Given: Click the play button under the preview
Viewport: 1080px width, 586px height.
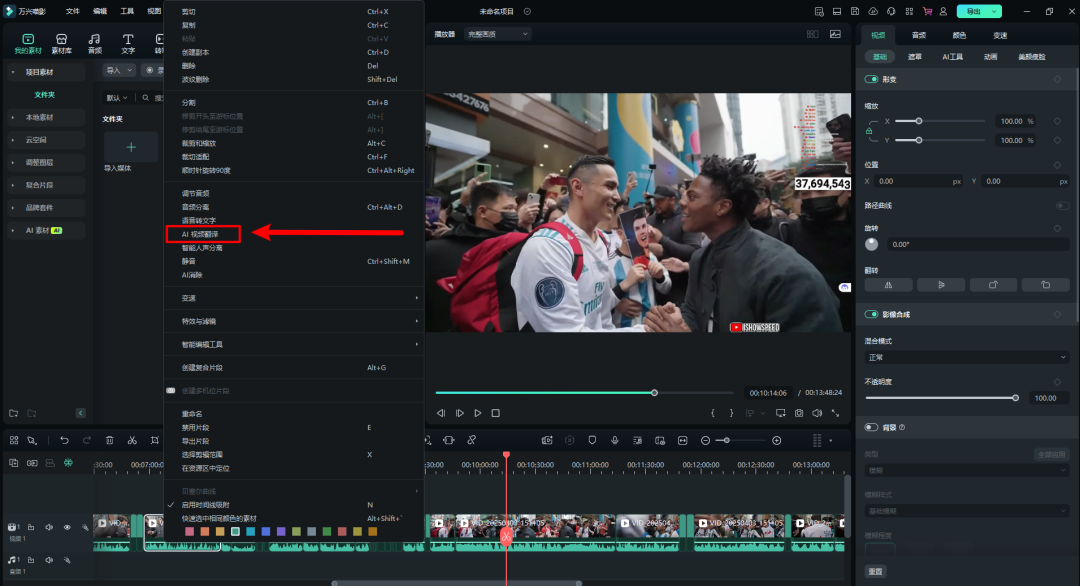Looking at the screenshot, I should 477,413.
